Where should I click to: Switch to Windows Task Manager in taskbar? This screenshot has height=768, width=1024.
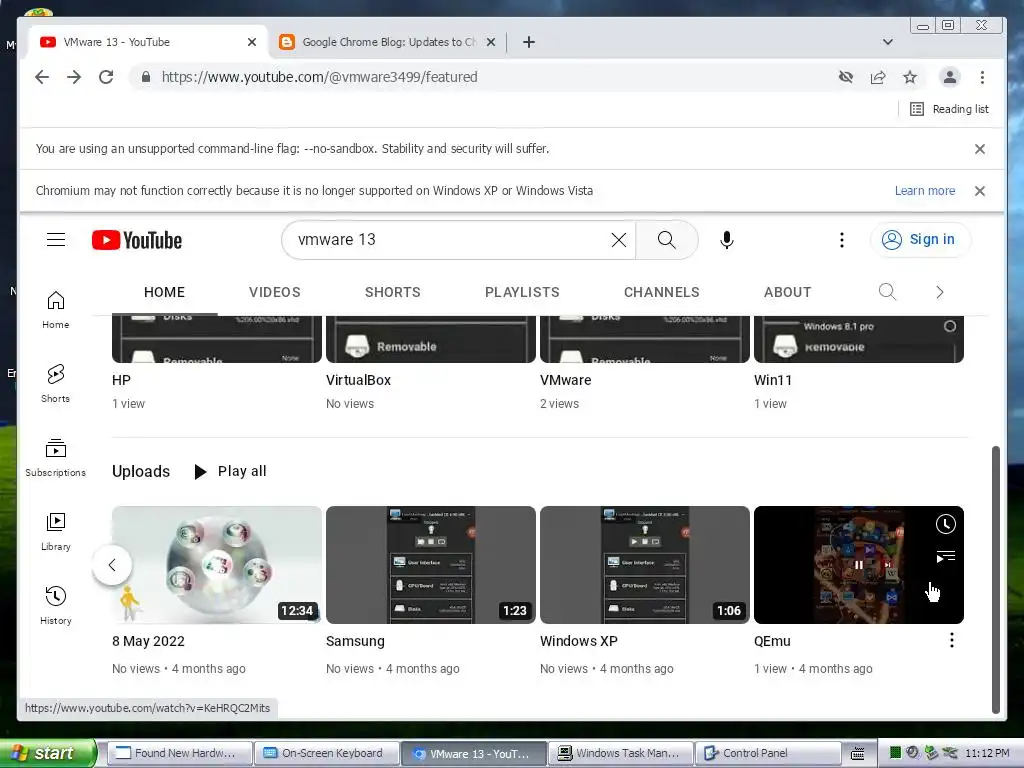[x=620, y=753]
